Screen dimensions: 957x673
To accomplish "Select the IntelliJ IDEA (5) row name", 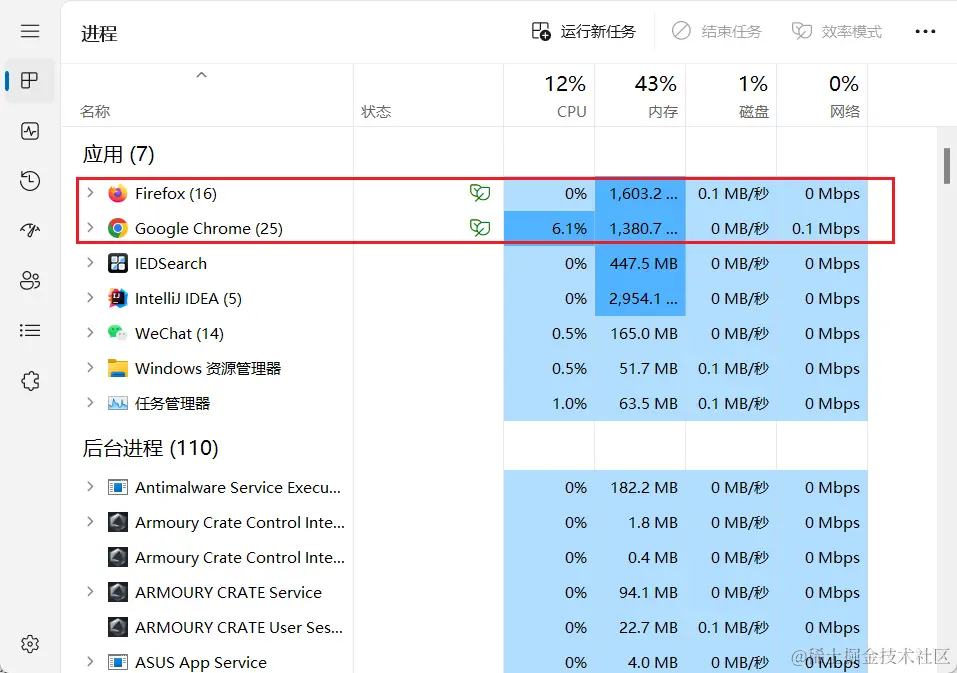I will coord(188,299).
